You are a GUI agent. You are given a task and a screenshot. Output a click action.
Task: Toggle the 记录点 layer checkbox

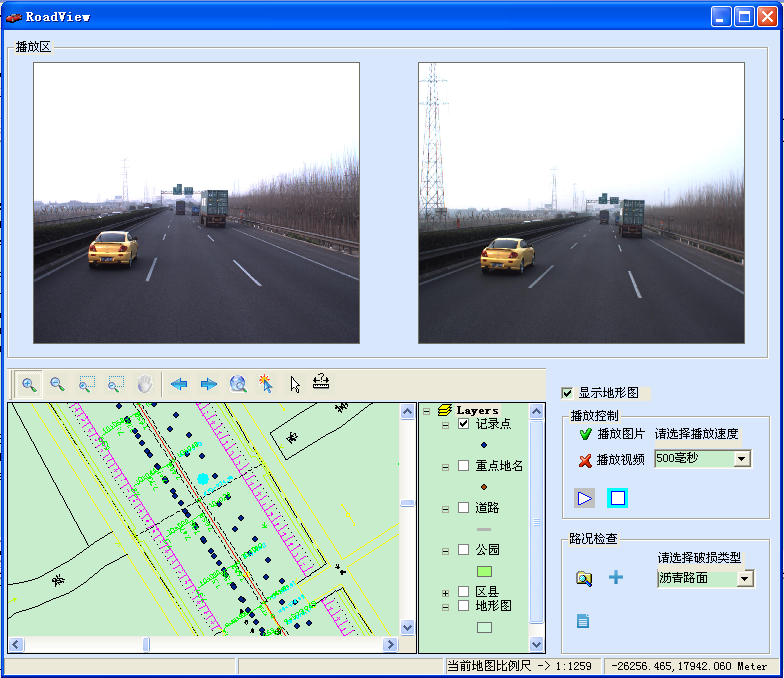(463, 423)
